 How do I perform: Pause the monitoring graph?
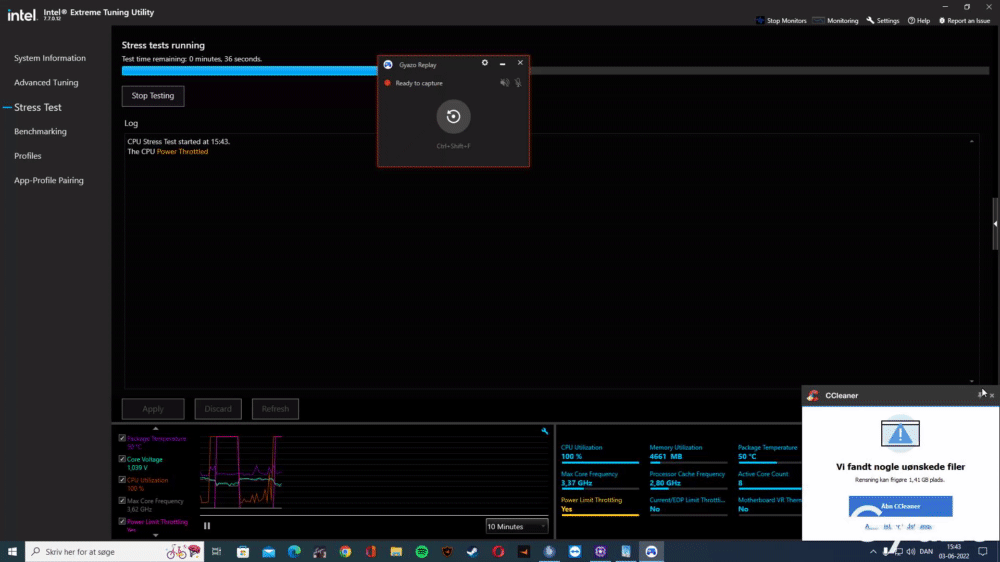[x=207, y=526]
